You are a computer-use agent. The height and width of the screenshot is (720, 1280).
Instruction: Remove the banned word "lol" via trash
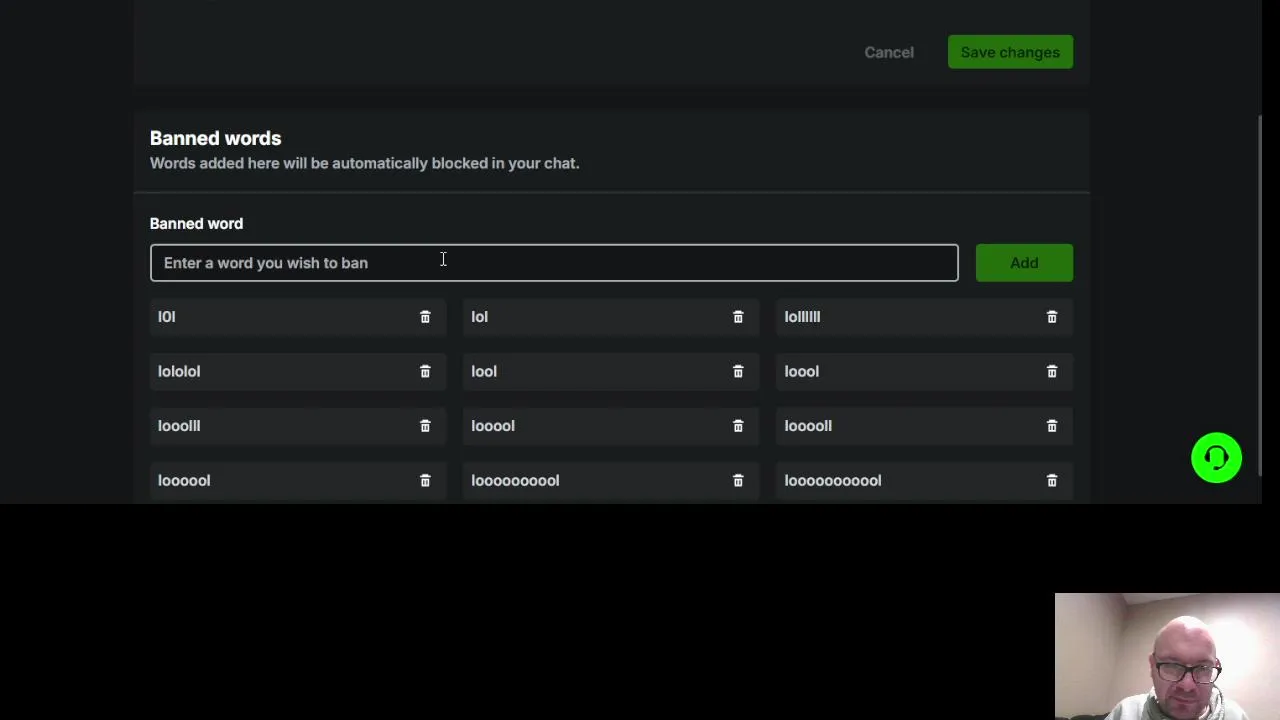point(738,317)
